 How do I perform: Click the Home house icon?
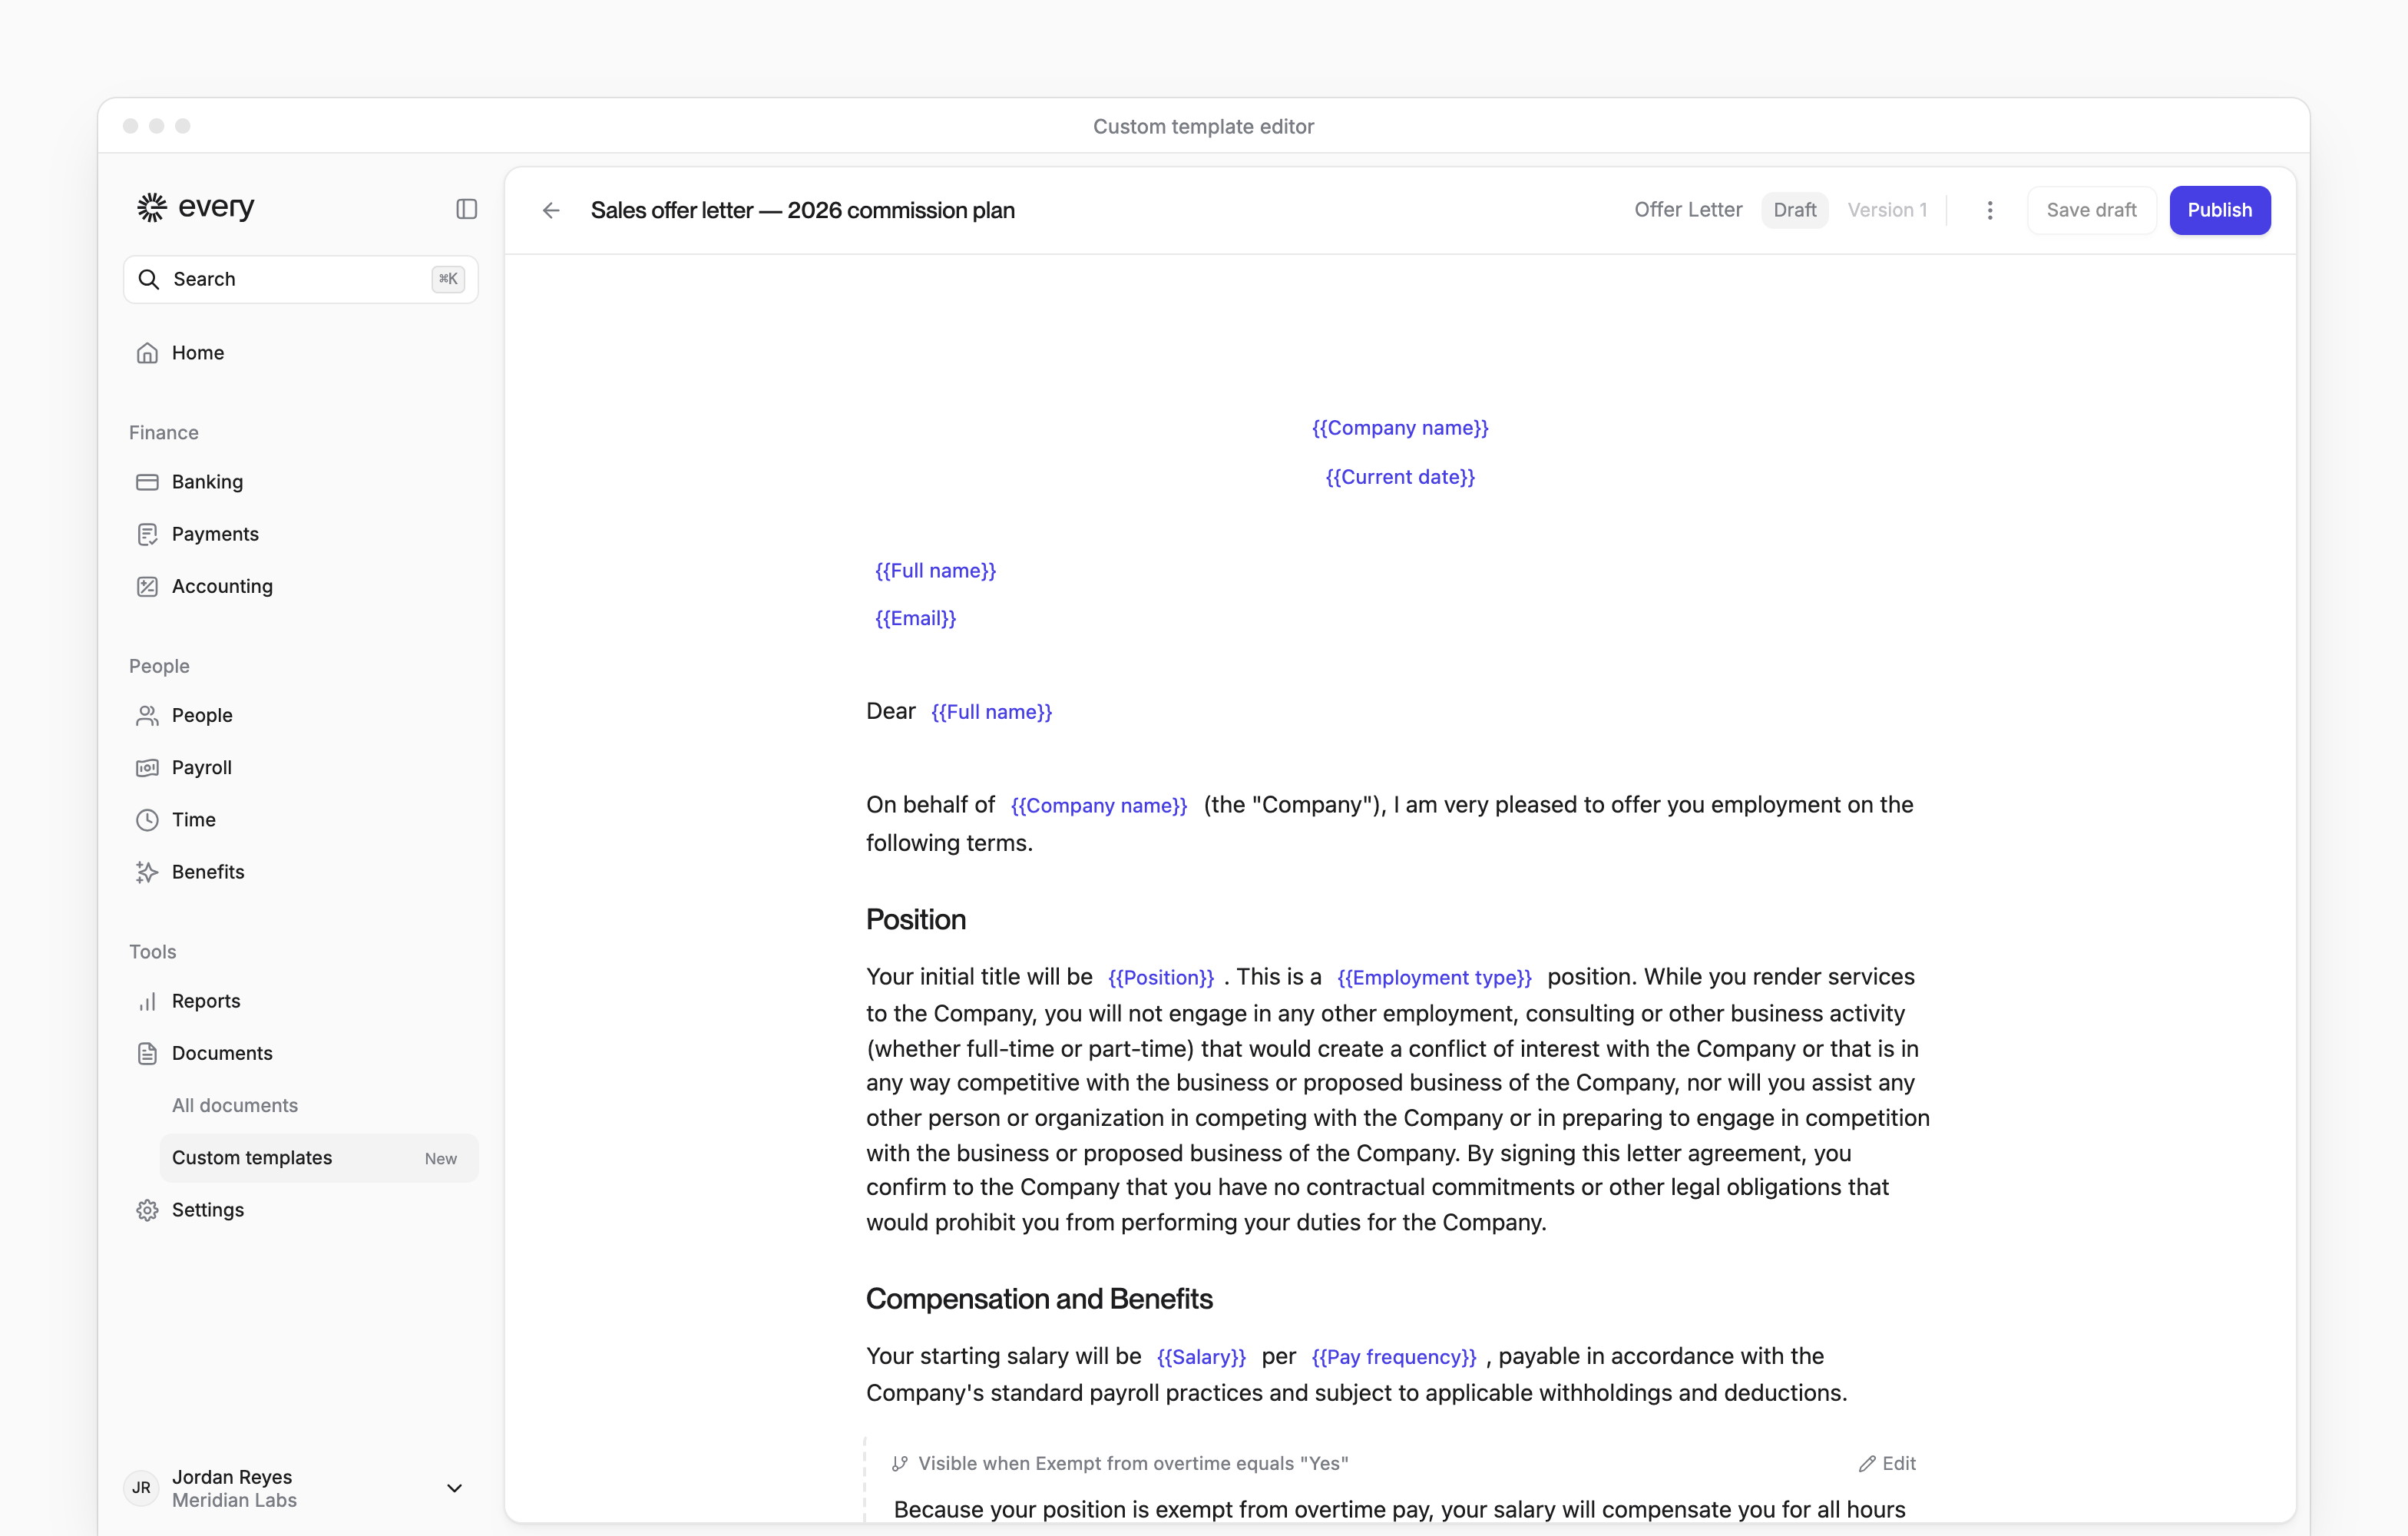[147, 353]
